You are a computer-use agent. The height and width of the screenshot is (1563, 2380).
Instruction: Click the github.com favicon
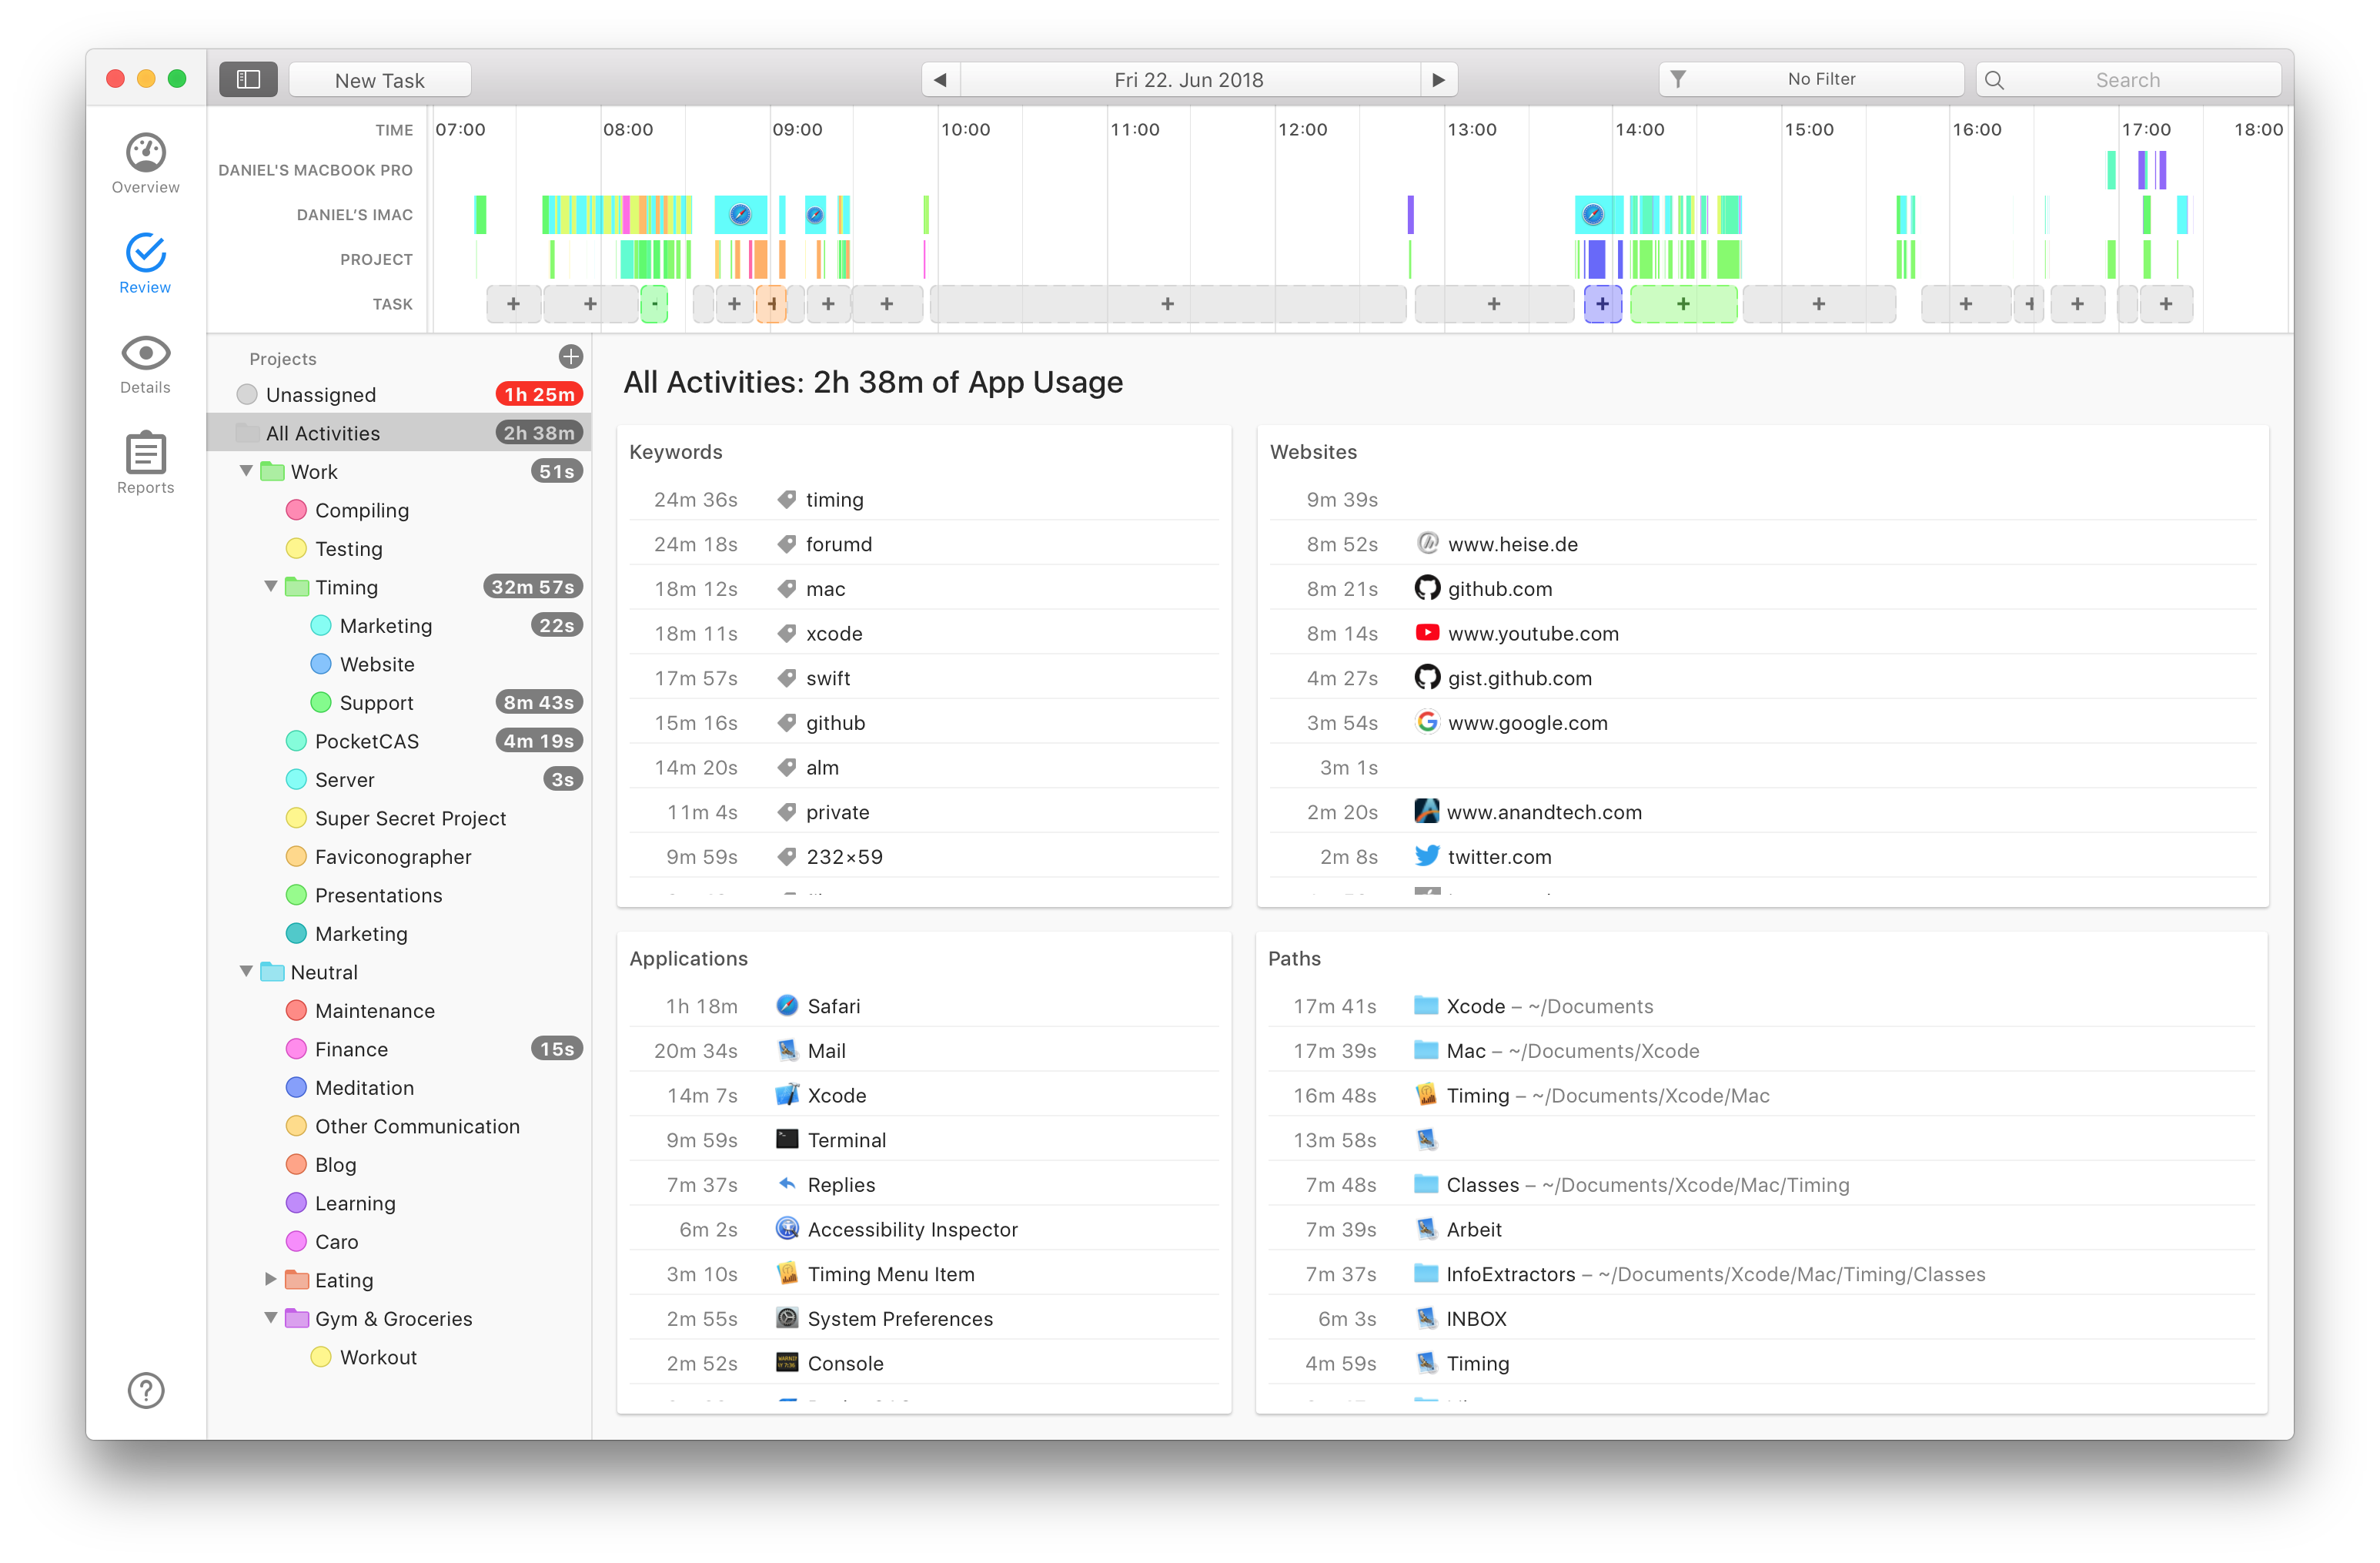[x=1427, y=588]
